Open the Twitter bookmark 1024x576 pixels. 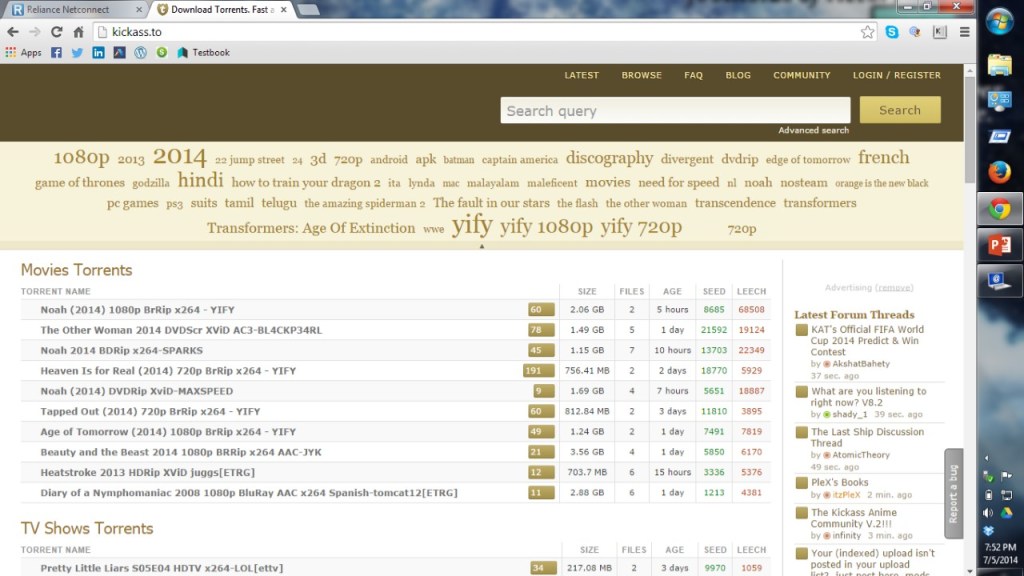(77, 52)
